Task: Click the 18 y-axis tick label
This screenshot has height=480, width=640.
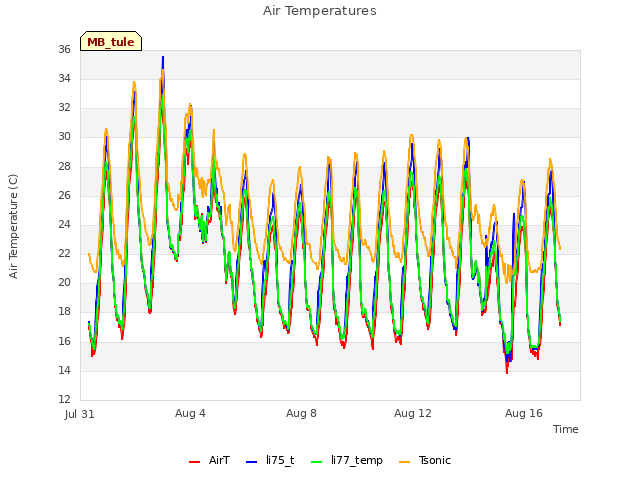Action: pyautogui.click(x=64, y=311)
